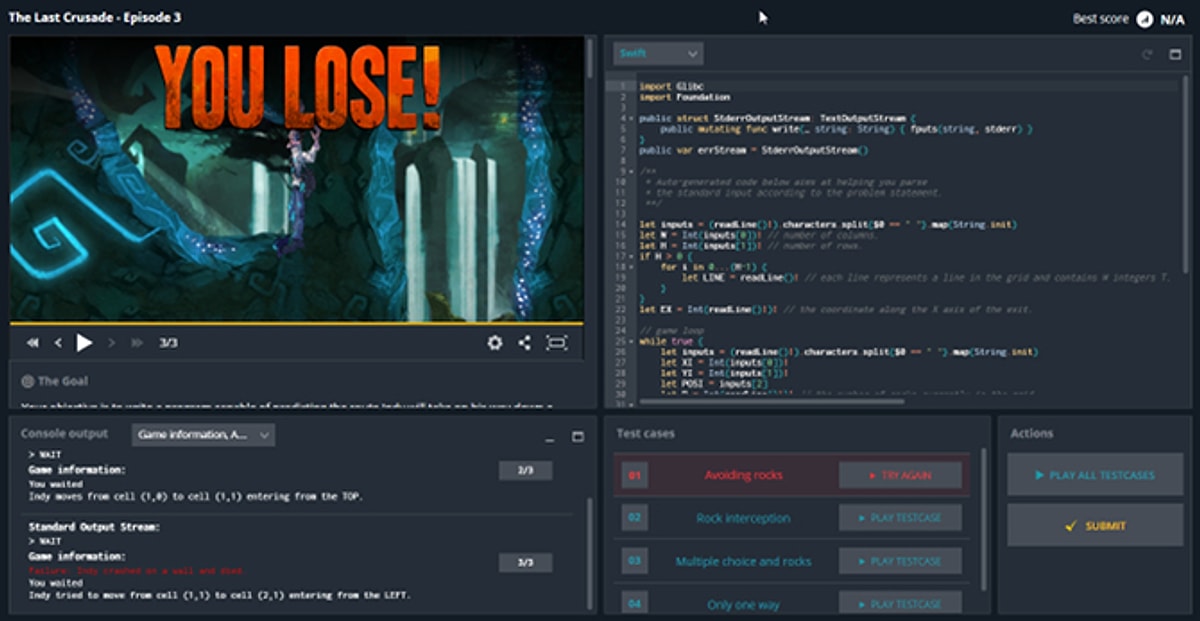This screenshot has width=1200, height=621.
Task: Minimize the console output panel
Action: click(x=549, y=438)
